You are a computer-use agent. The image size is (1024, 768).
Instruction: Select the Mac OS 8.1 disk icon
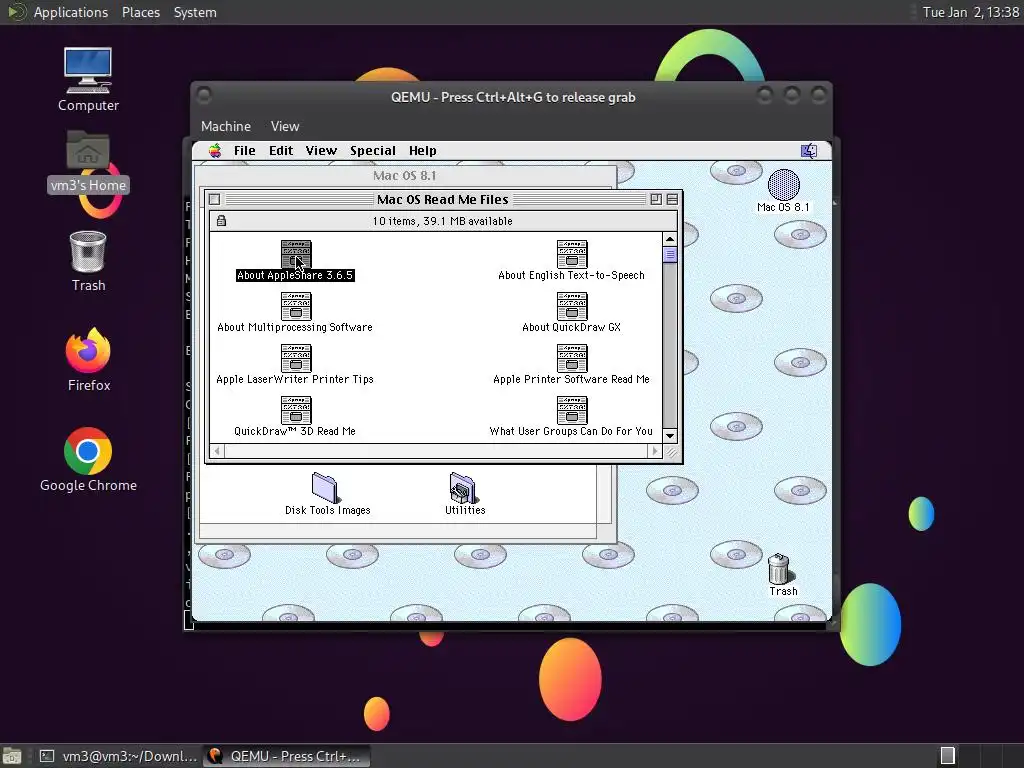(x=784, y=185)
